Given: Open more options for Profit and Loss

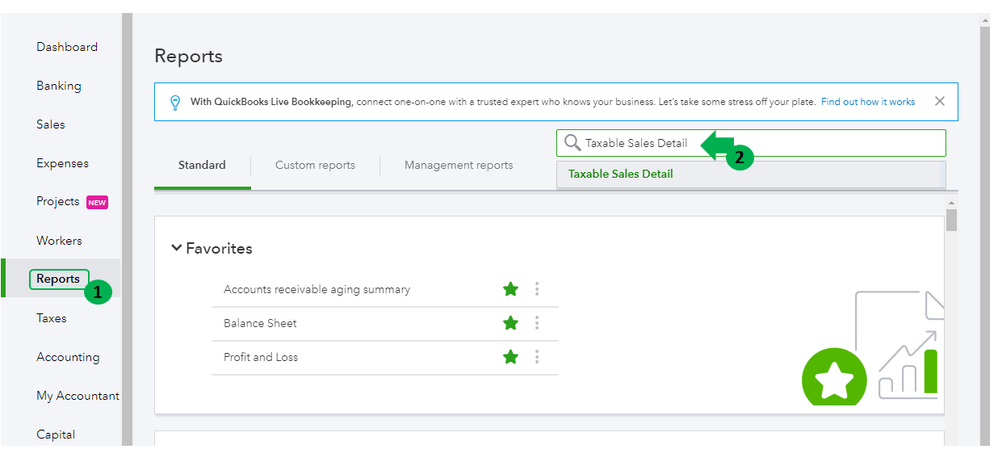Looking at the screenshot, I should [537, 357].
